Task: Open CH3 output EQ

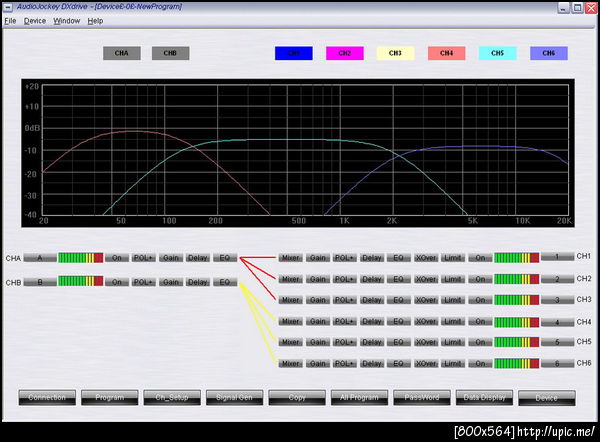Action: (x=399, y=300)
